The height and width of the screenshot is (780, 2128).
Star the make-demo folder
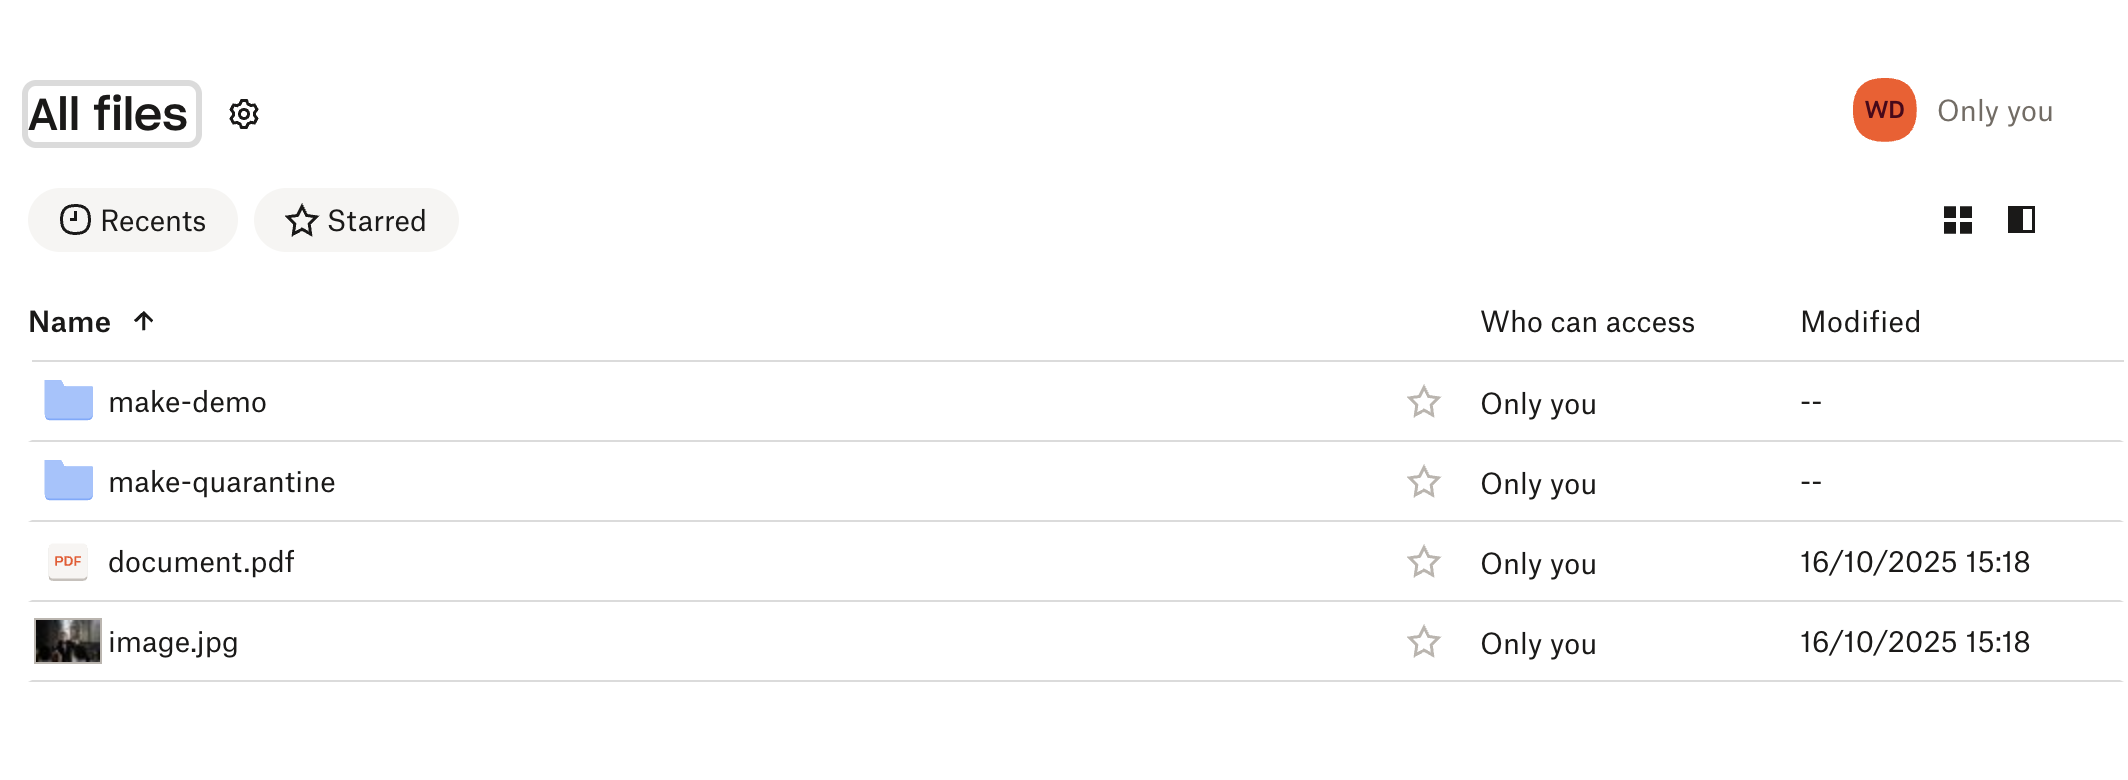(x=1422, y=402)
